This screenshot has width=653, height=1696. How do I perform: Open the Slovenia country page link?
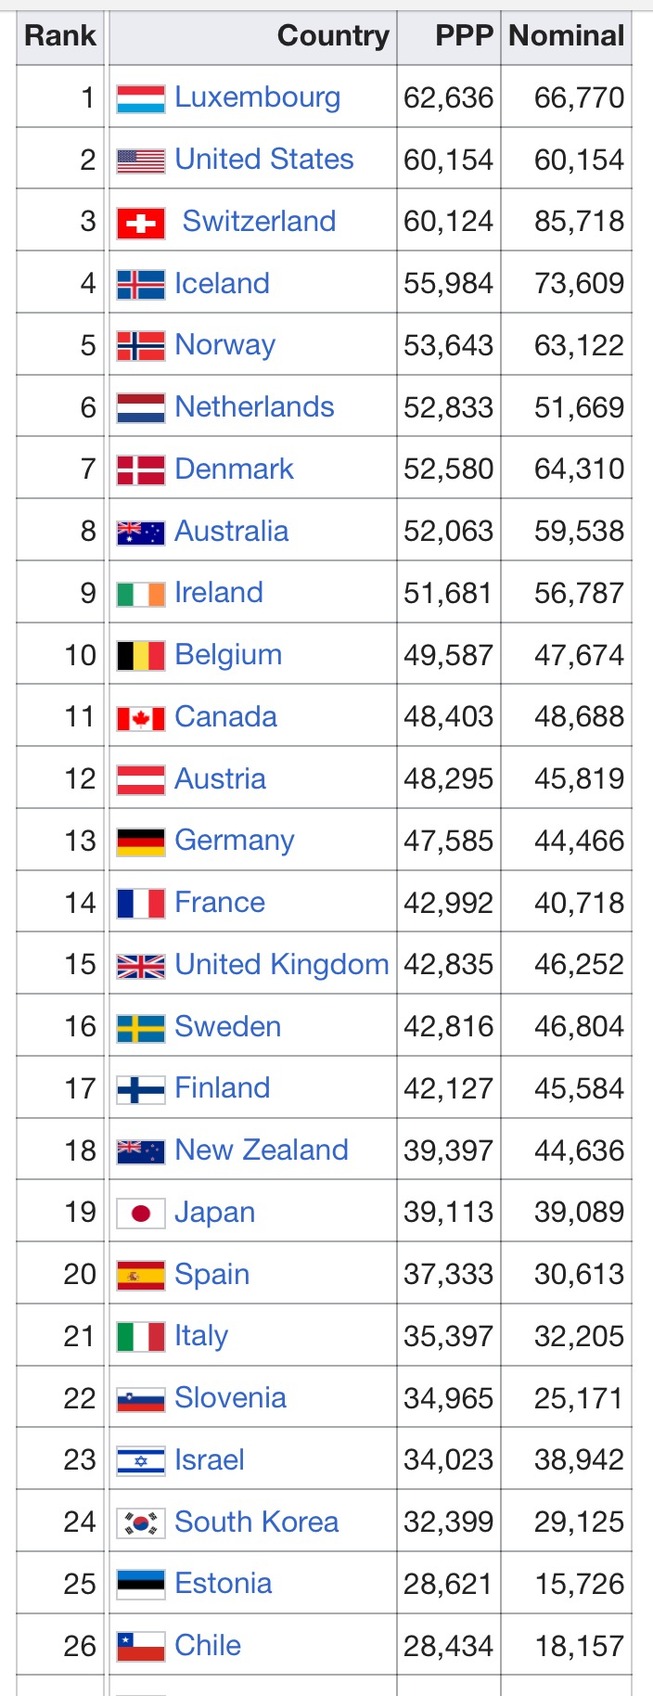230,1398
